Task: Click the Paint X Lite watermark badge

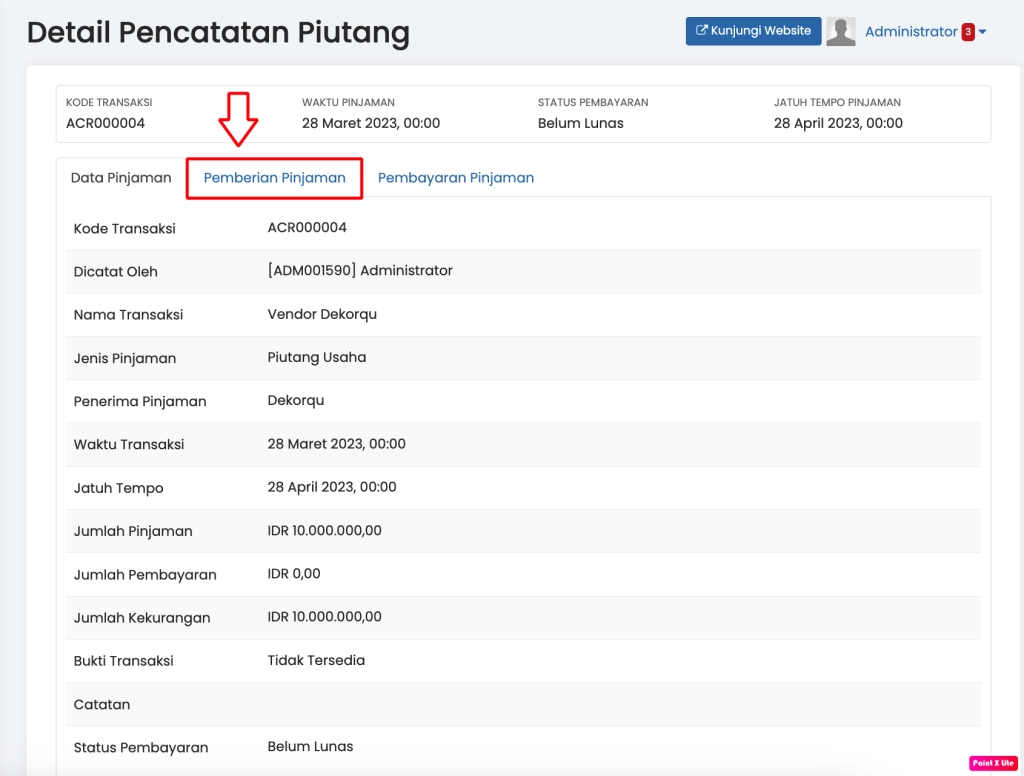Action: tap(993, 763)
